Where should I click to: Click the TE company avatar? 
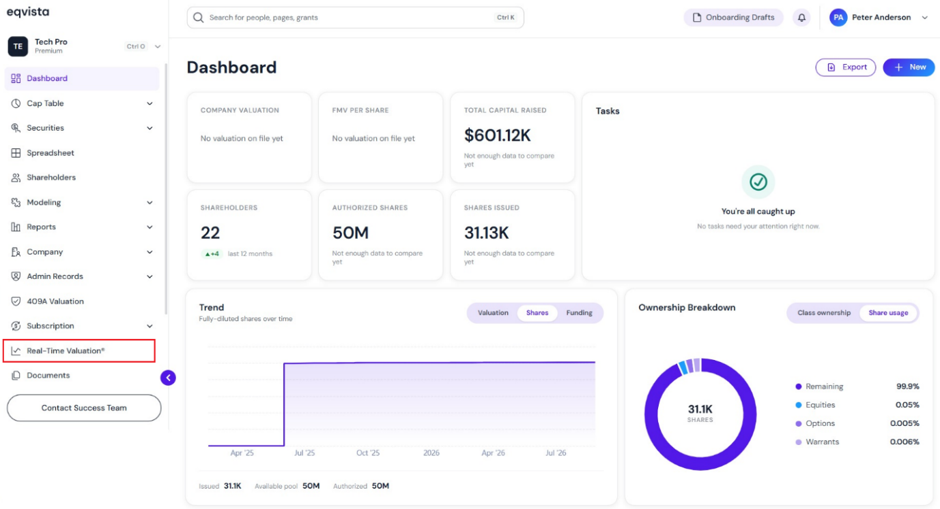[x=18, y=46]
